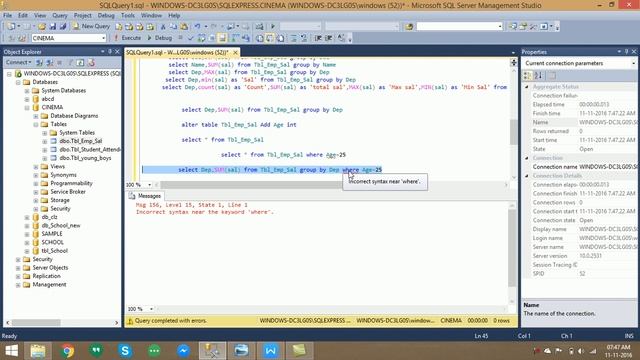This screenshot has width=640, height=360.
Task: Open the Query menu
Action: 60,16
